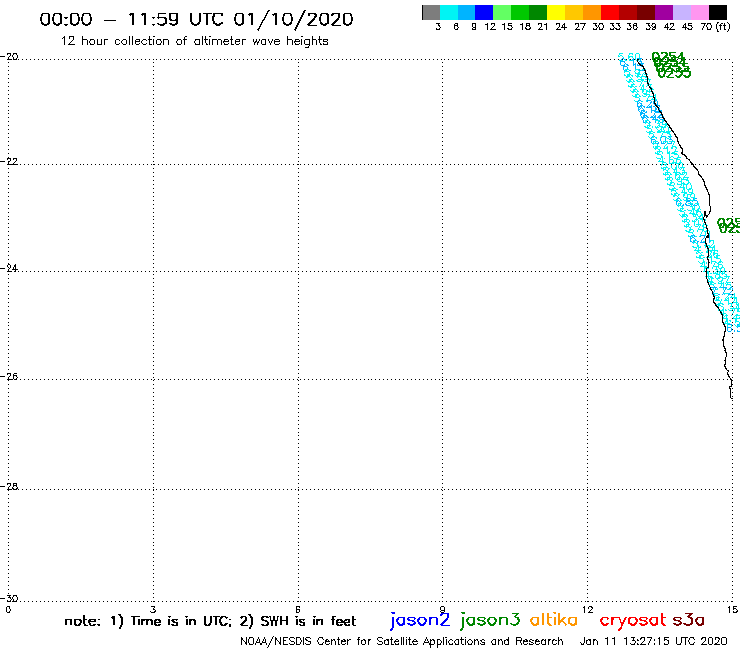740x650 pixels.
Task: Click the '3' longitude axis label
Action: [153, 609]
